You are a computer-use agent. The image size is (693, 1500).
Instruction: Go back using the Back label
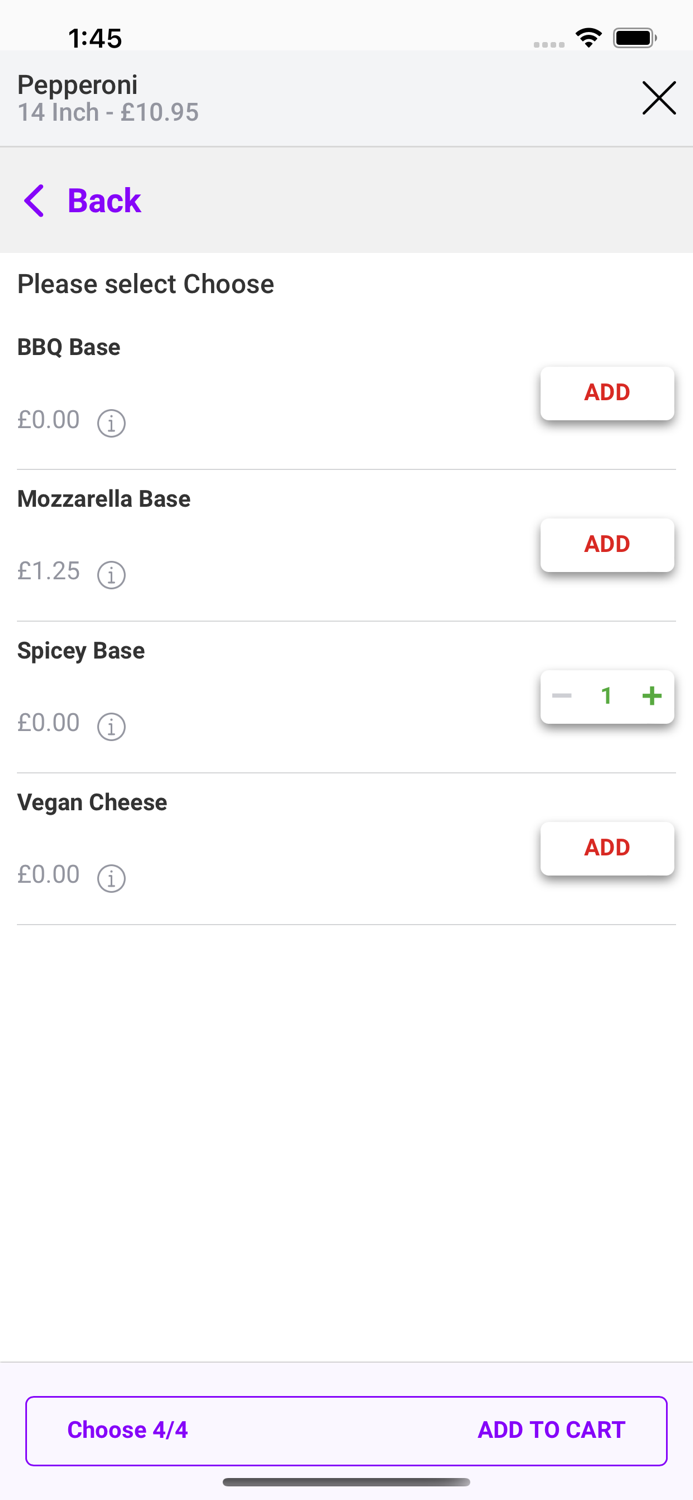[x=104, y=201]
